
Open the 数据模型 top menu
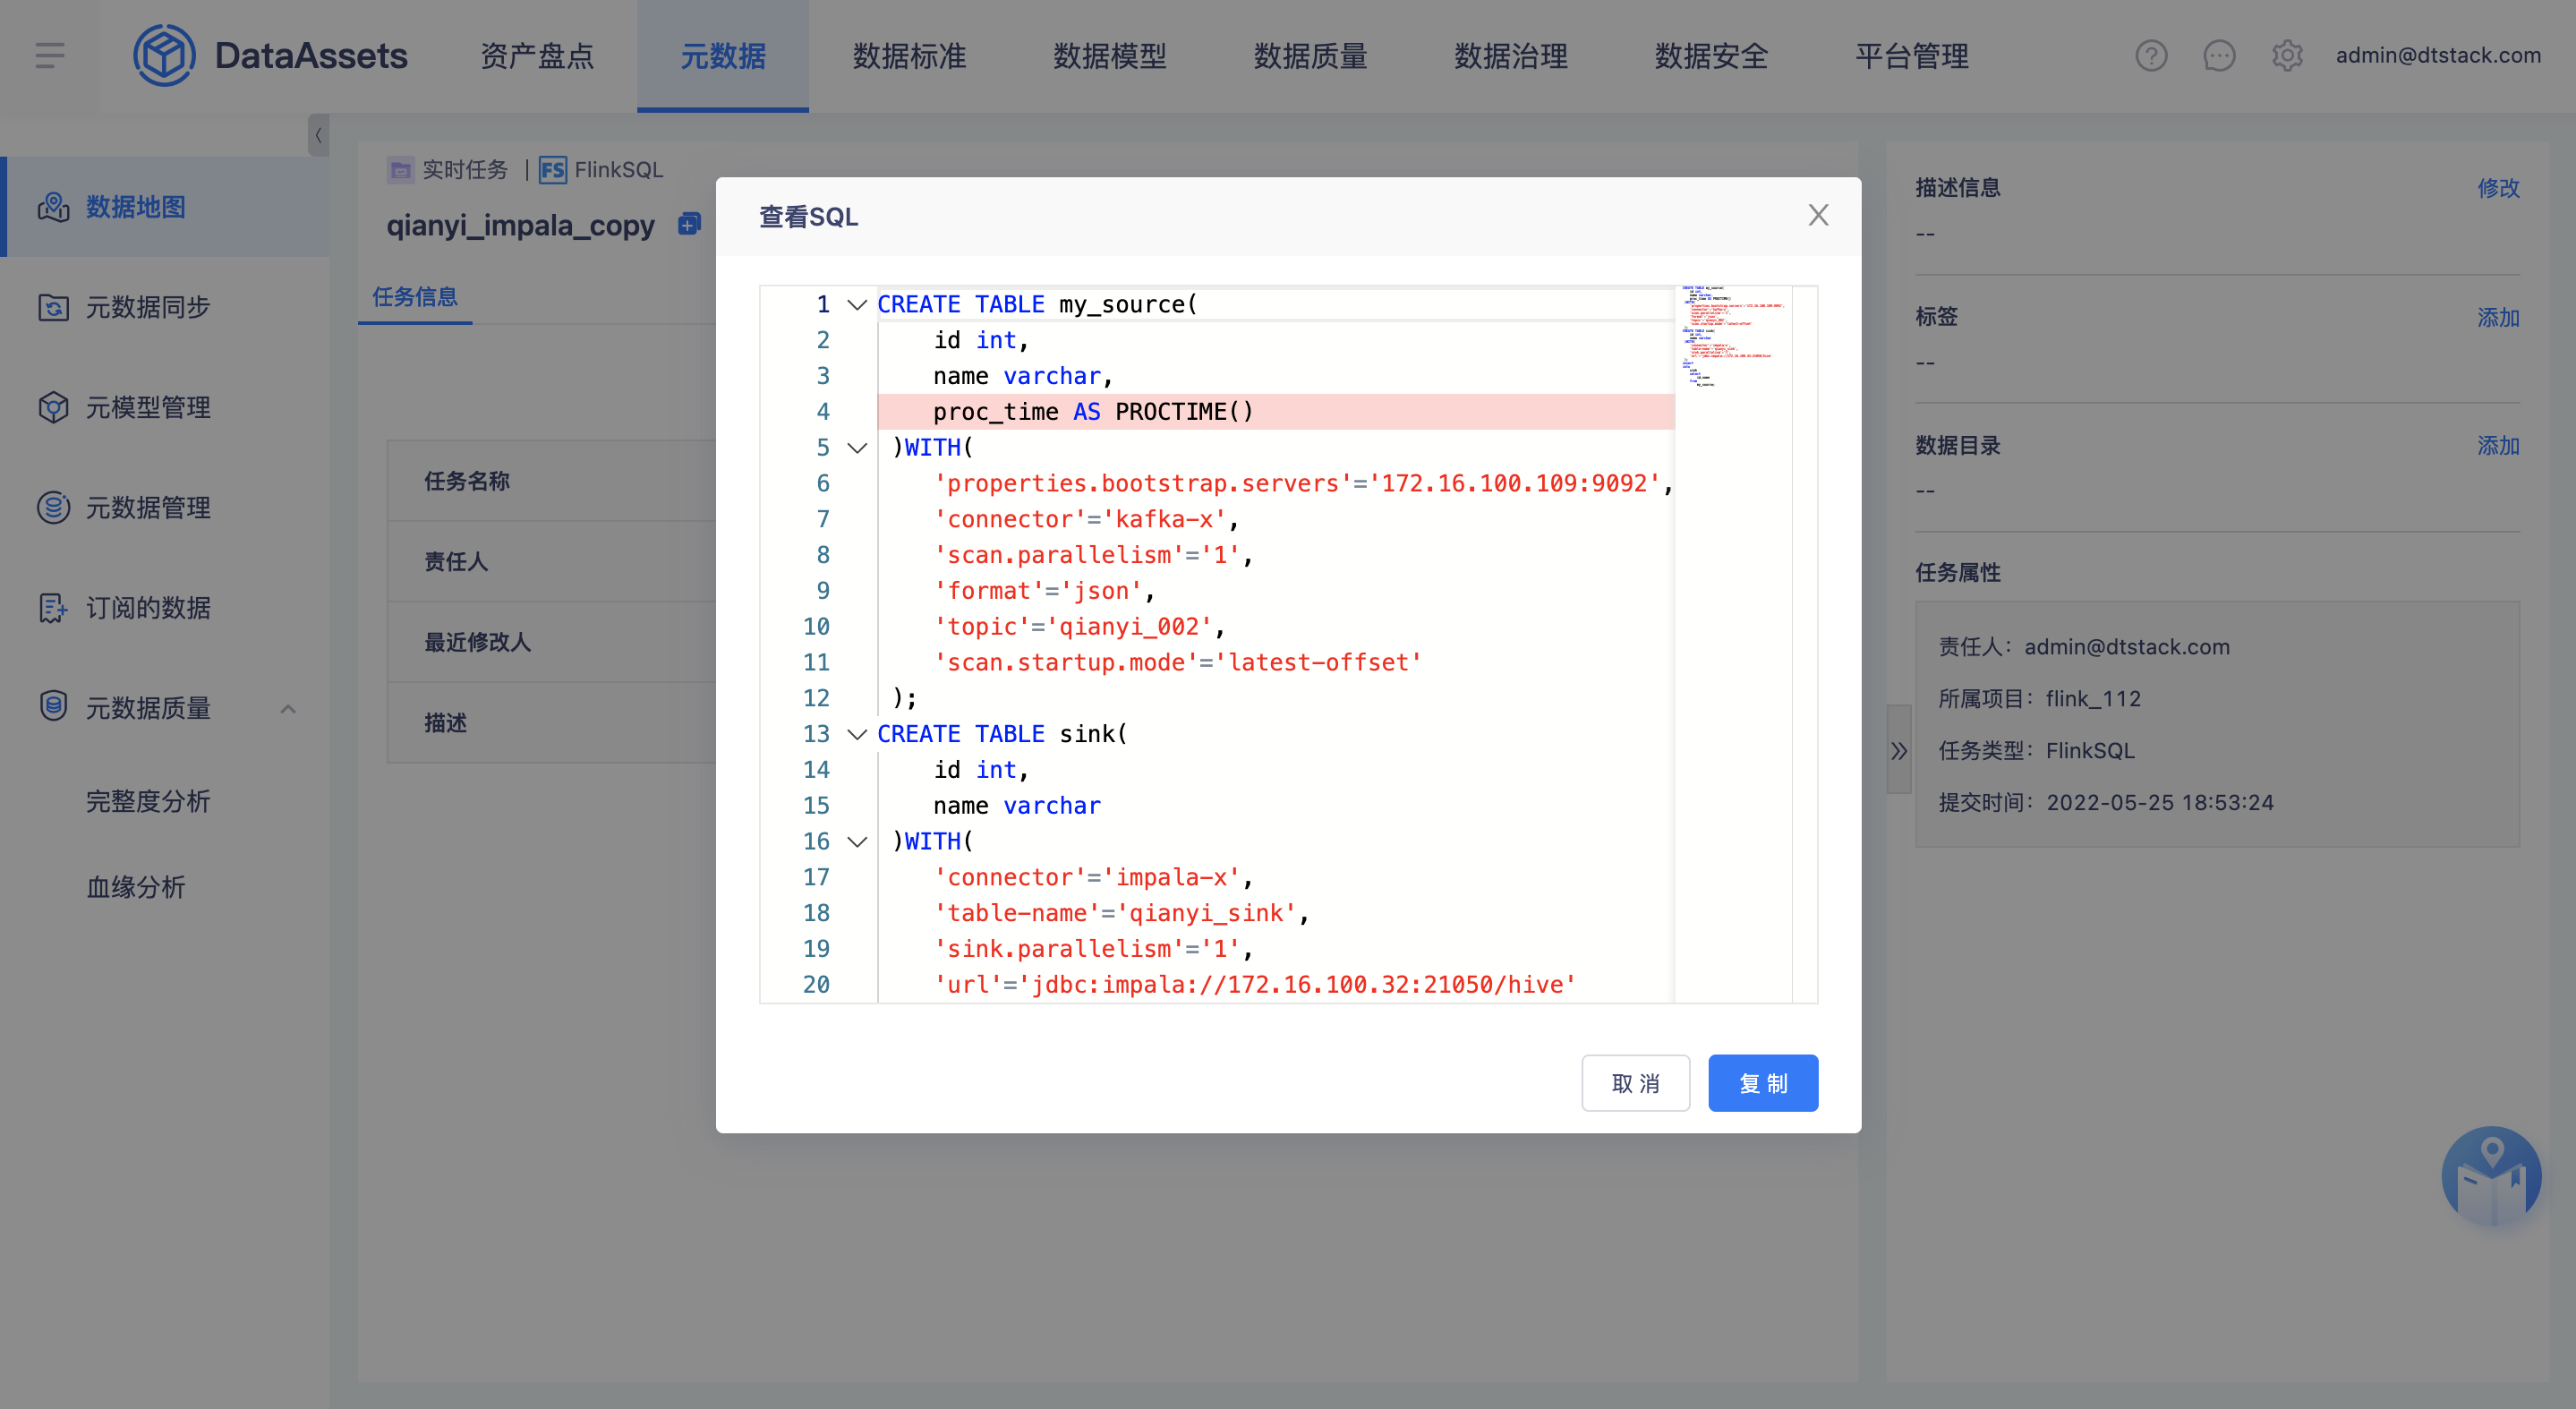point(1110,56)
